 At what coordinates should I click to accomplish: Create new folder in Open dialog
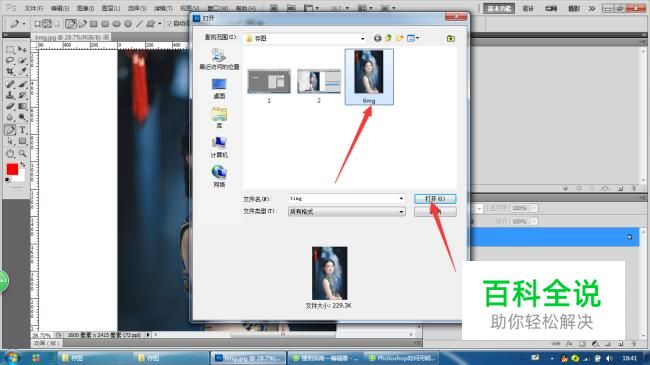(x=400, y=38)
